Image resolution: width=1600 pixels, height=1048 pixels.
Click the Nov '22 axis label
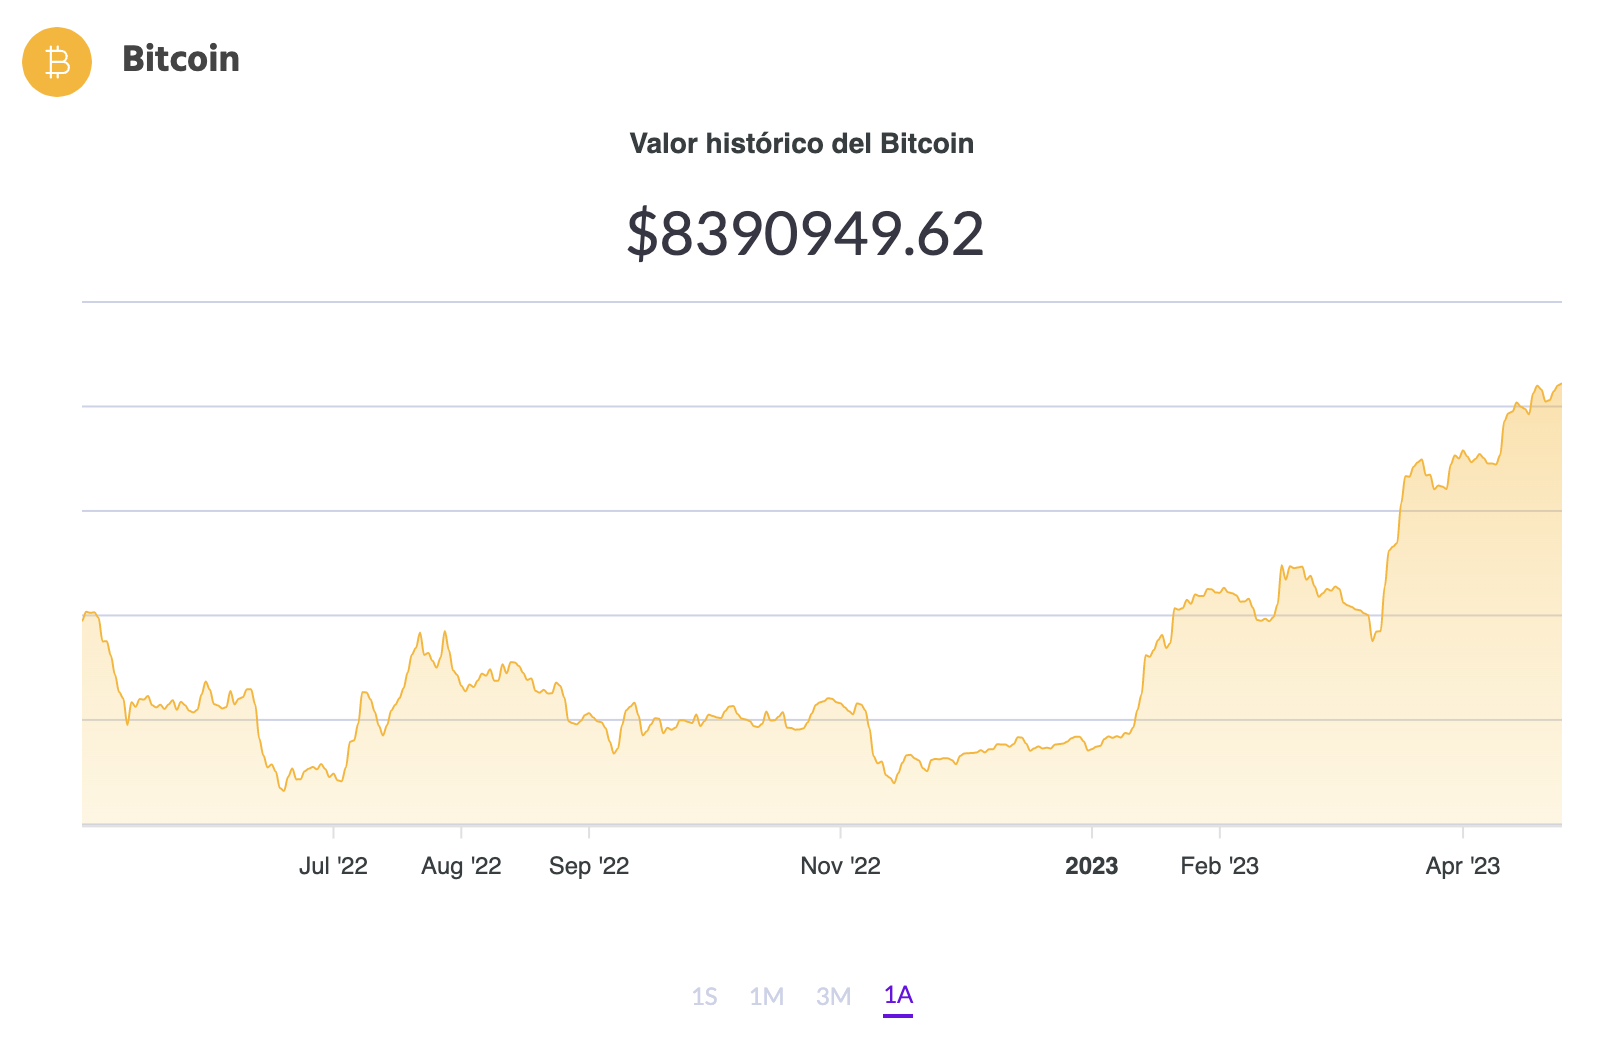click(841, 866)
